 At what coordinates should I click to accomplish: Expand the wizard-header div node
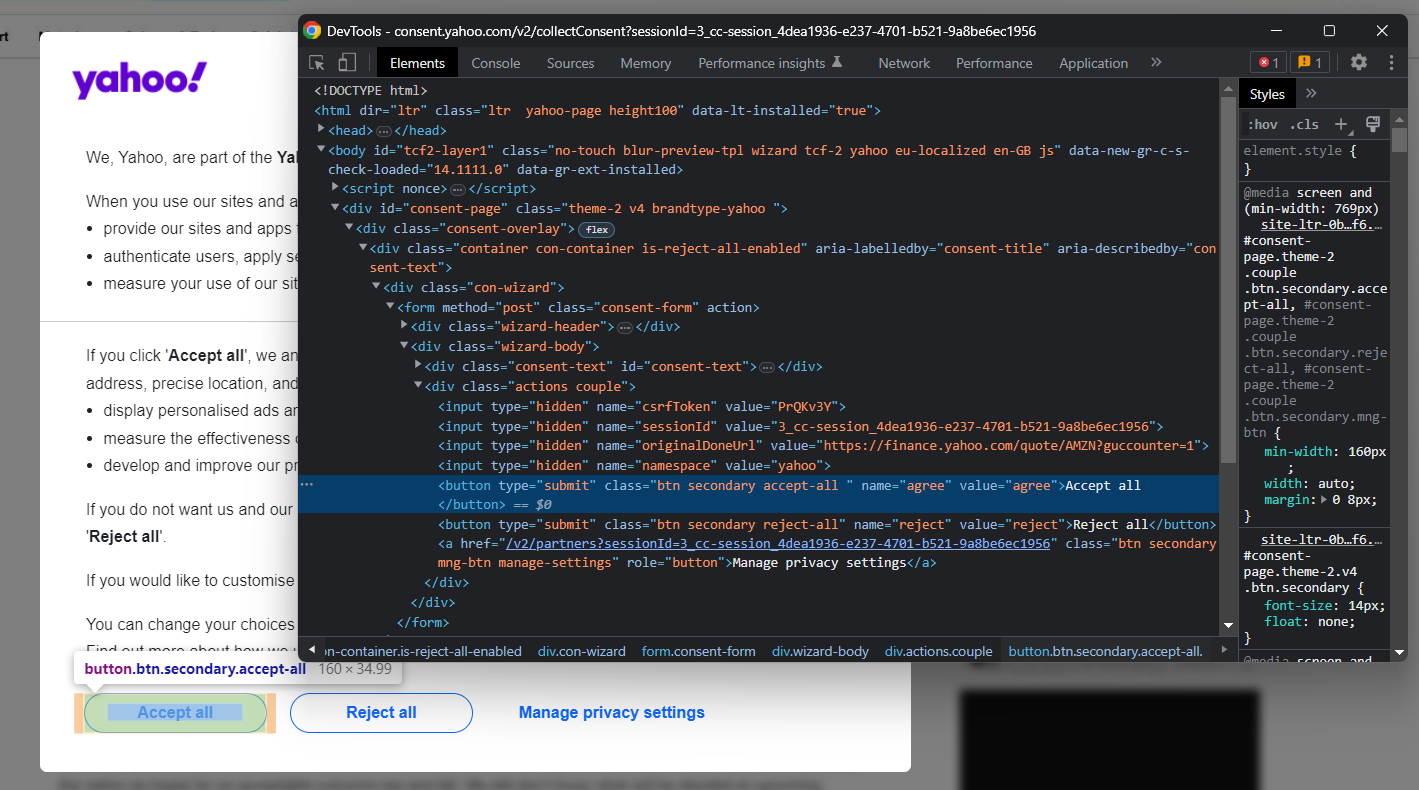point(405,327)
